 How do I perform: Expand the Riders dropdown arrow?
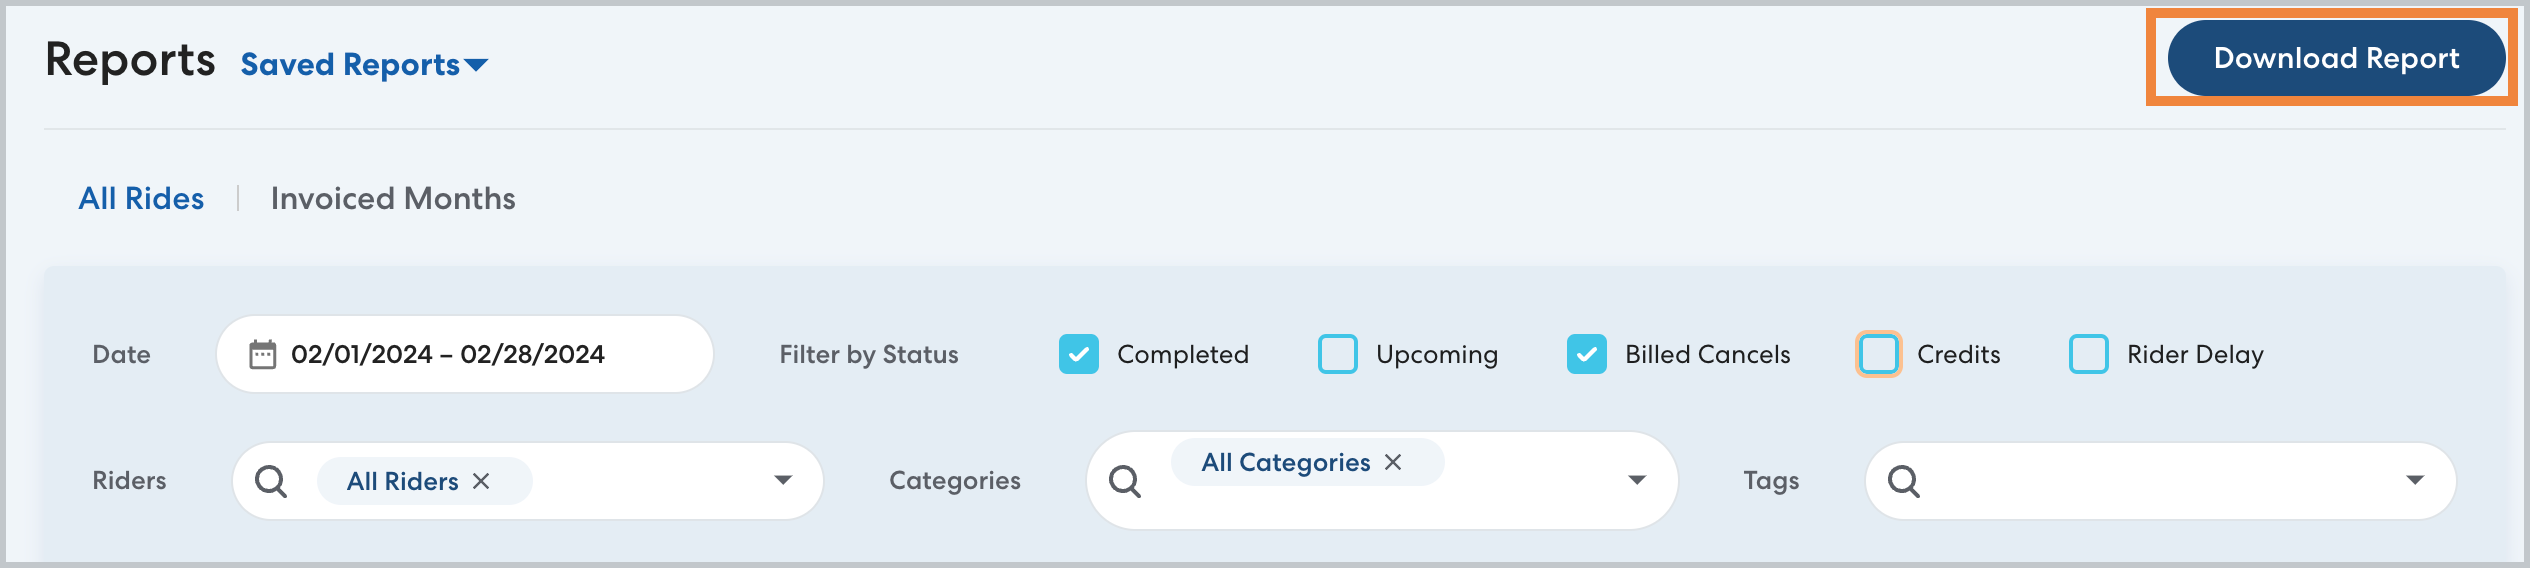(783, 481)
